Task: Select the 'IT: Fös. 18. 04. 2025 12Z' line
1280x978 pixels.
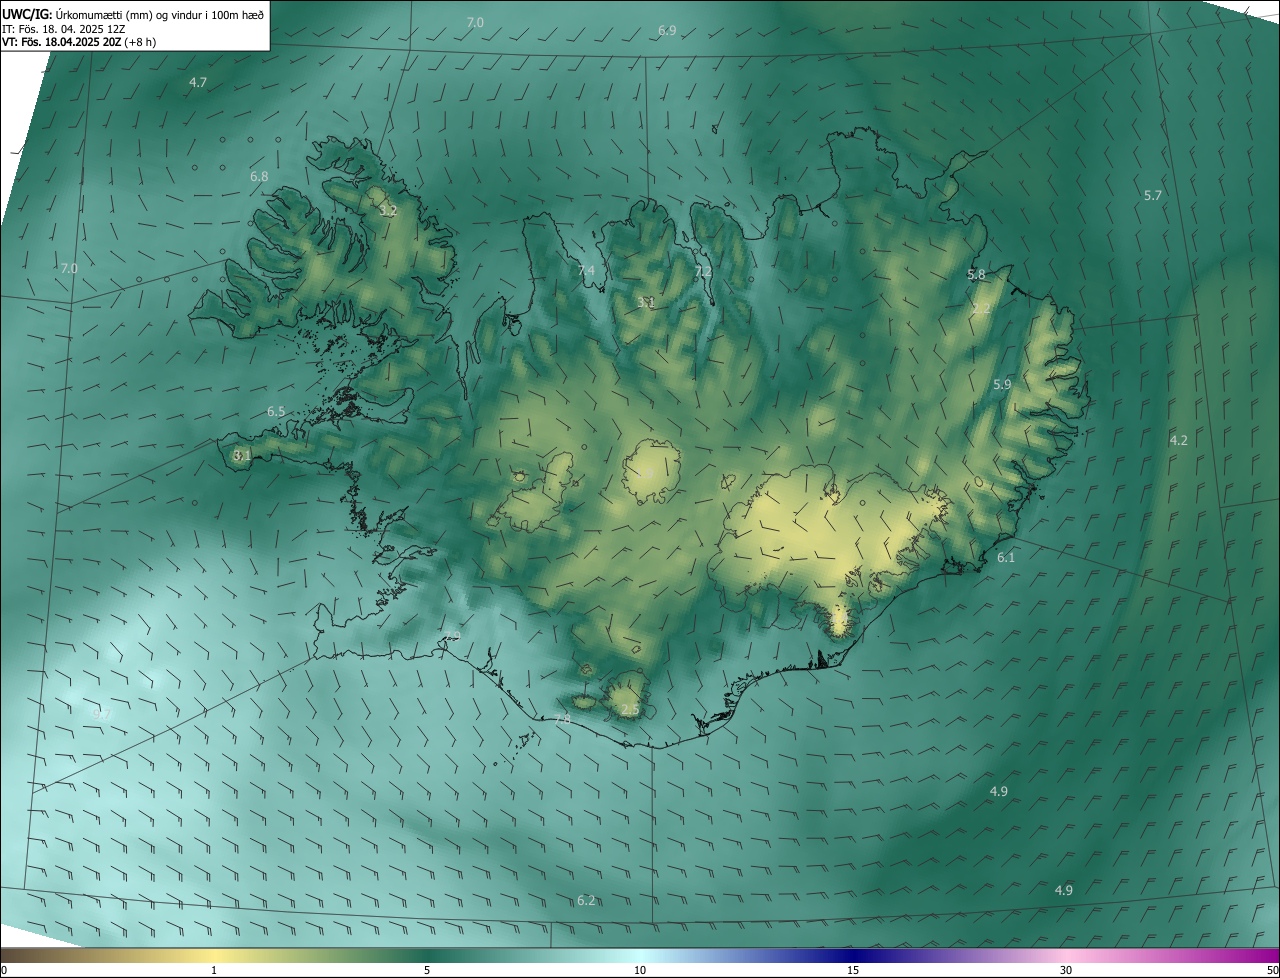Action: (63, 28)
